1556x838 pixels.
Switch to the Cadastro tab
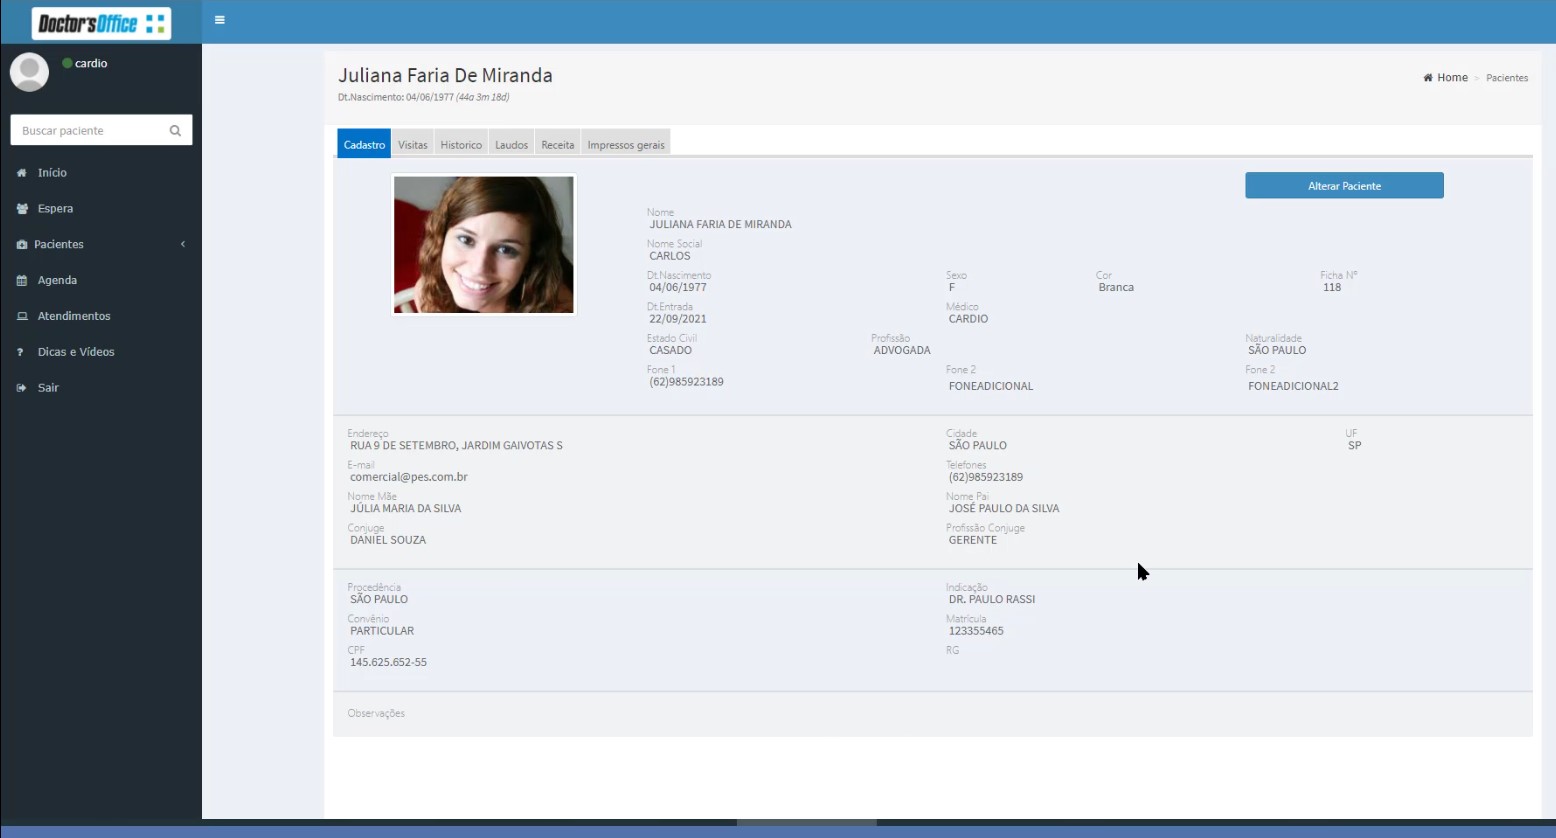click(x=364, y=144)
